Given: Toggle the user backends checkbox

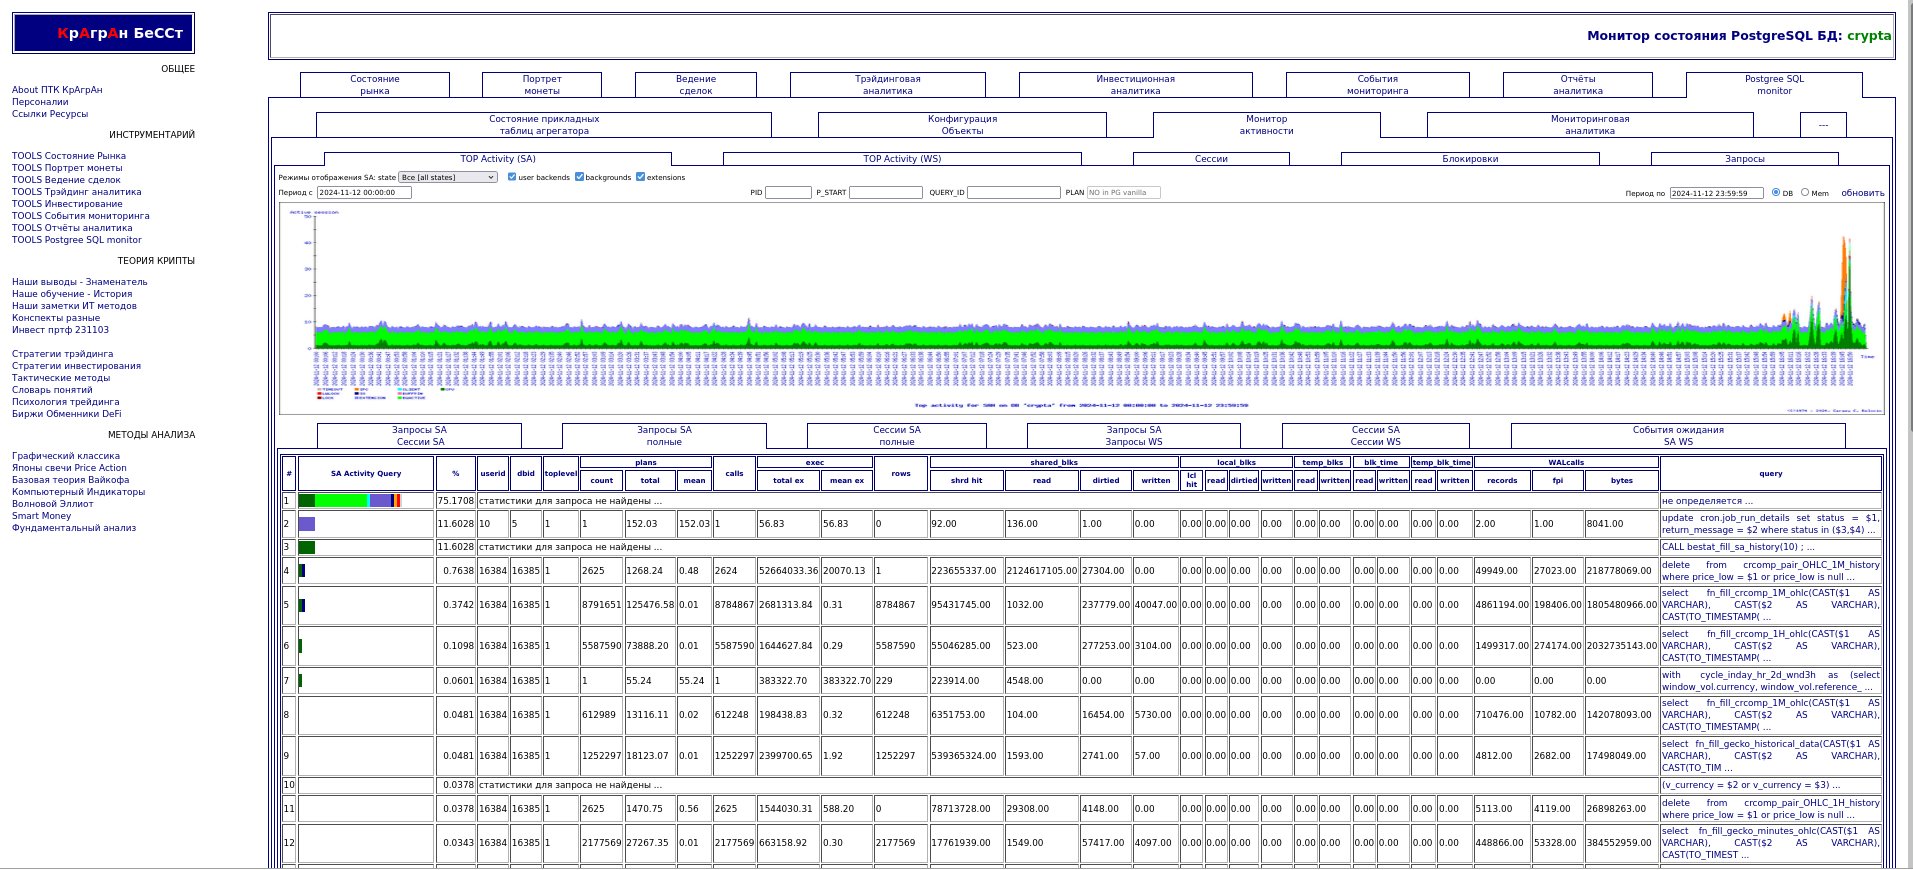Looking at the screenshot, I should pyautogui.click(x=512, y=177).
